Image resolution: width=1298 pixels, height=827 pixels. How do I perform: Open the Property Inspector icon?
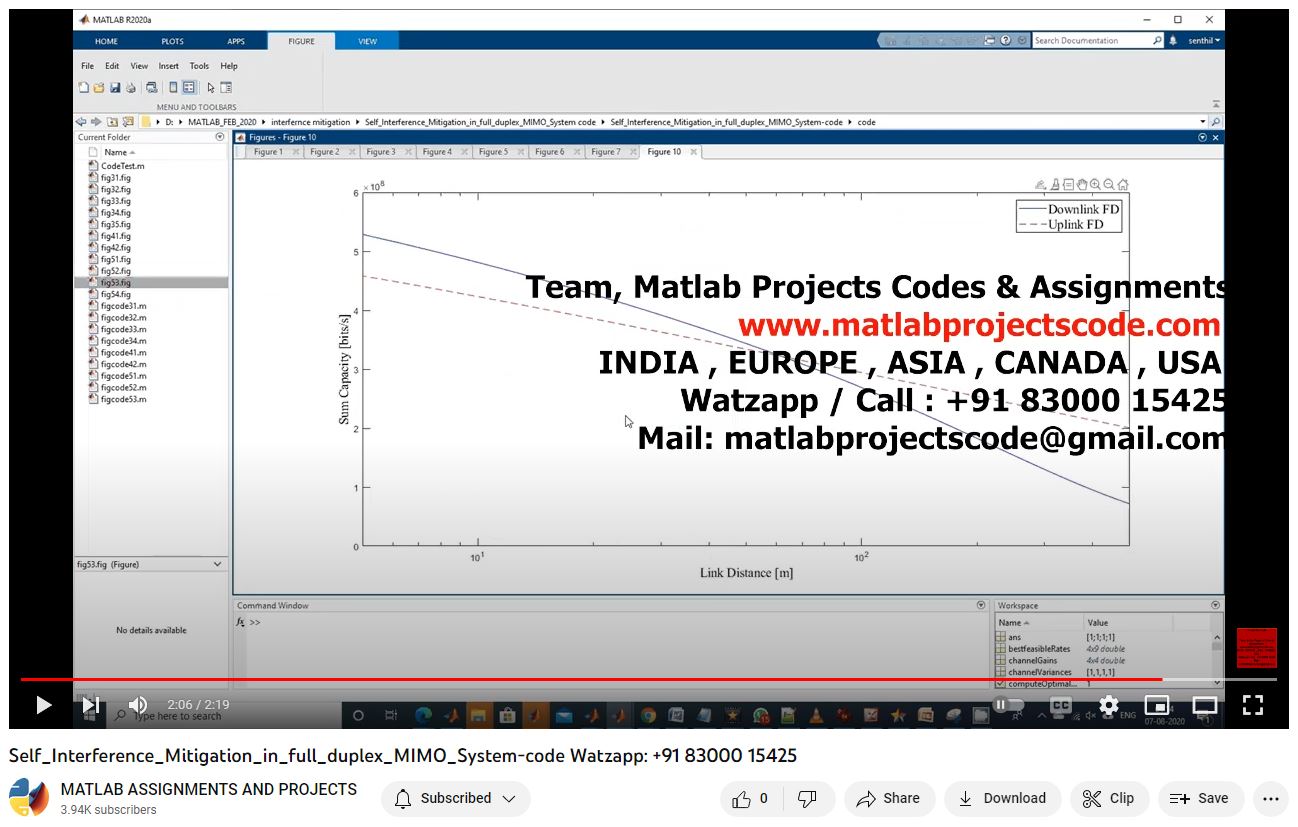click(x=226, y=87)
